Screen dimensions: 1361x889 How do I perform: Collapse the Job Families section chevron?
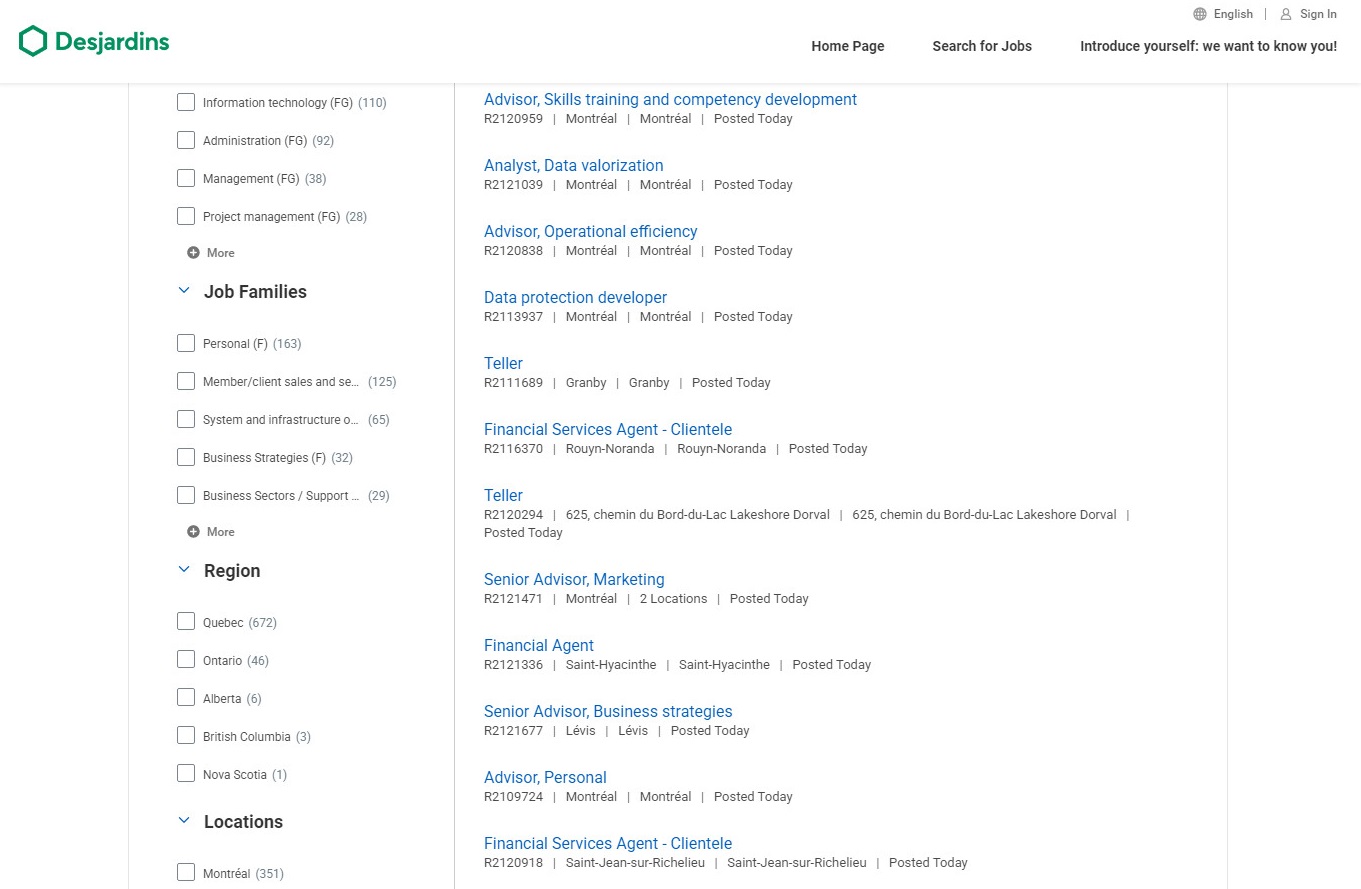click(183, 291)
